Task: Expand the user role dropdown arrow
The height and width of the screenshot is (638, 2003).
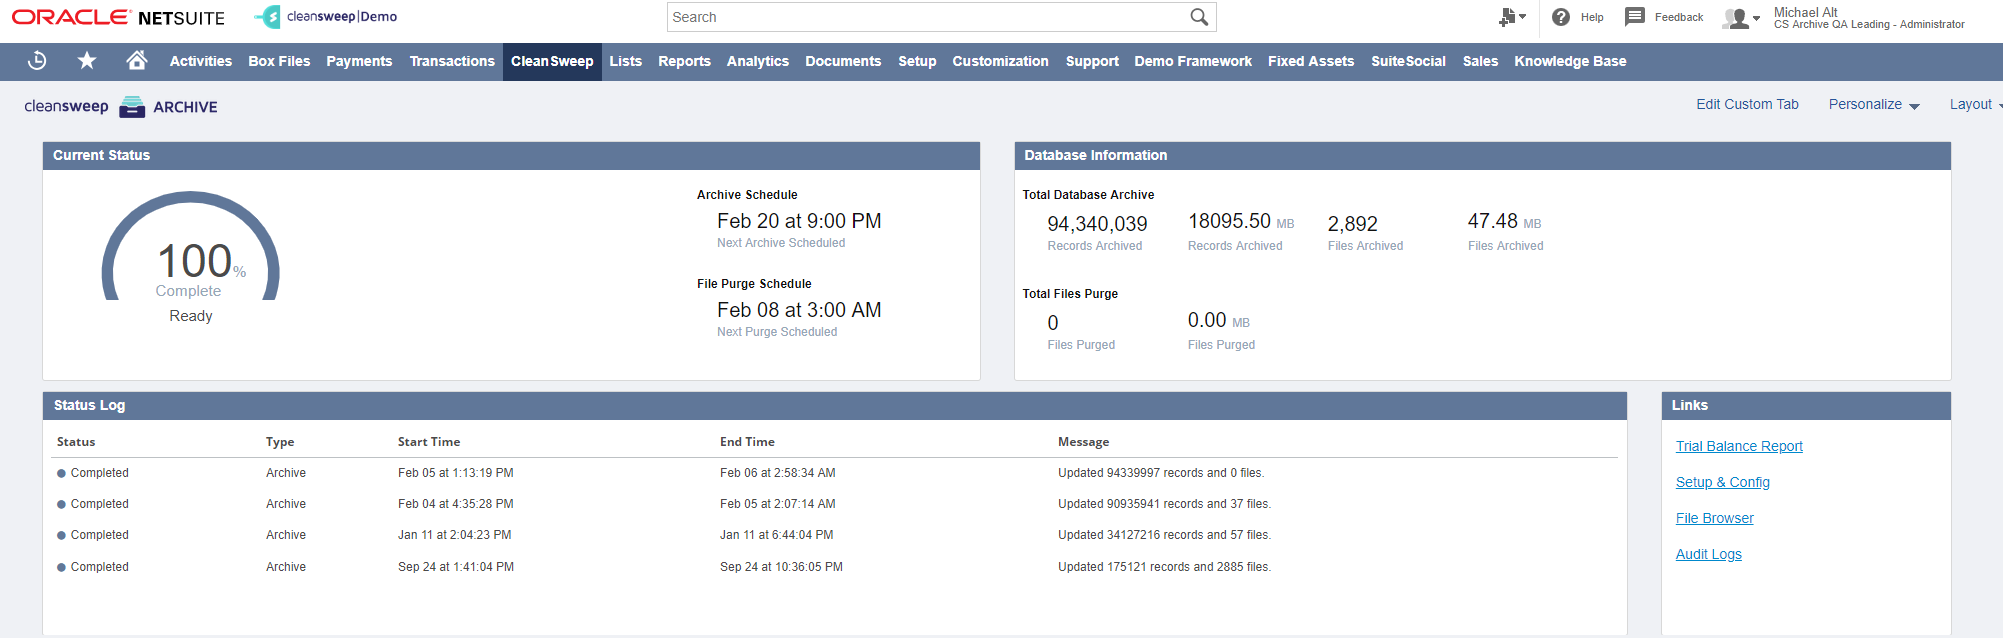Action: 1756,18
